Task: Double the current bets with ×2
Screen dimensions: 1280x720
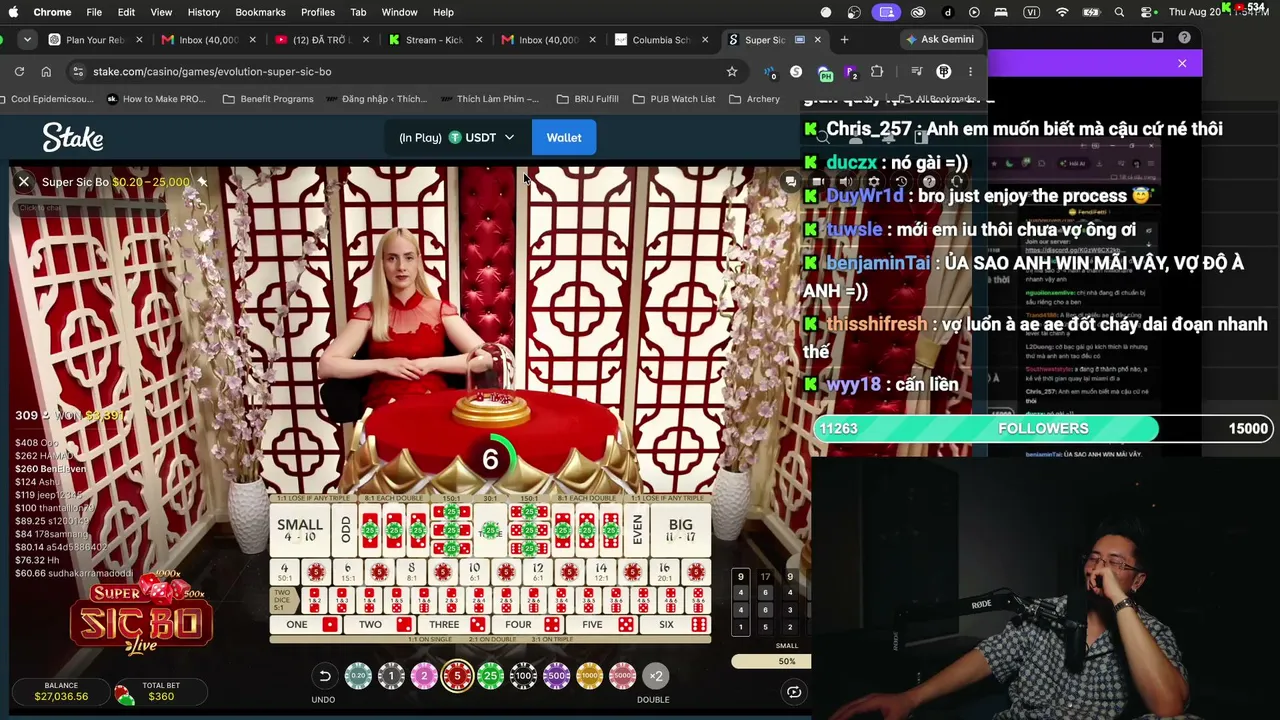Action: tap(655, 676)
